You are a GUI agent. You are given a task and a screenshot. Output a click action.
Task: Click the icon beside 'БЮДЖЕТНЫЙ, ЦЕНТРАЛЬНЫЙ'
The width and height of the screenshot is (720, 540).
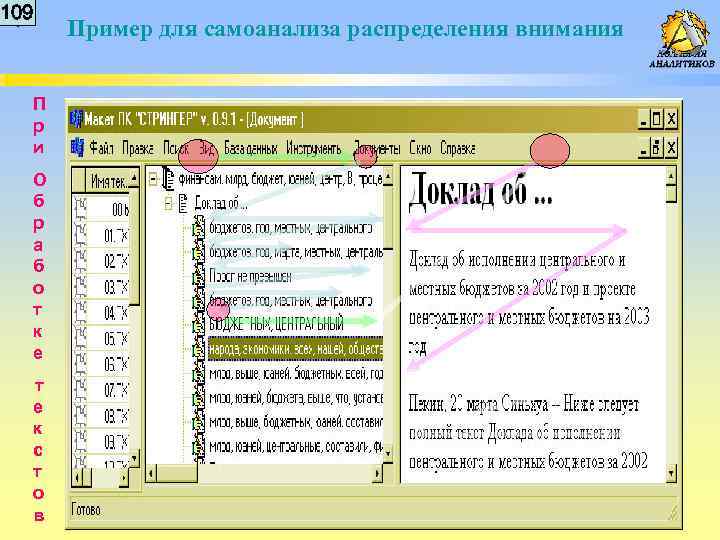pyautogui.click(x=198, y=325)
